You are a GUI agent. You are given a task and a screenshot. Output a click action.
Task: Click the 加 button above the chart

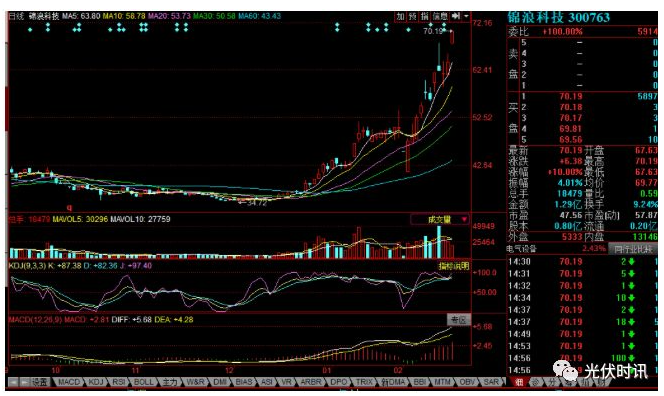(401, 16)
